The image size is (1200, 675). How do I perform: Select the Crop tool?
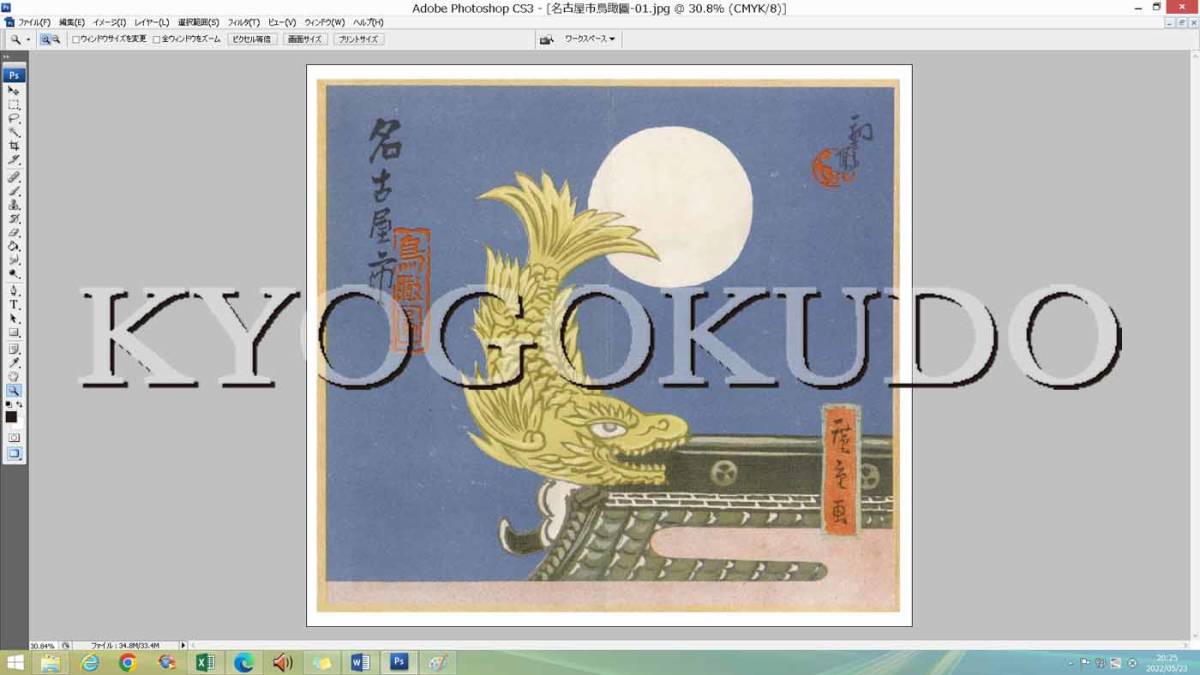point(14,146)
